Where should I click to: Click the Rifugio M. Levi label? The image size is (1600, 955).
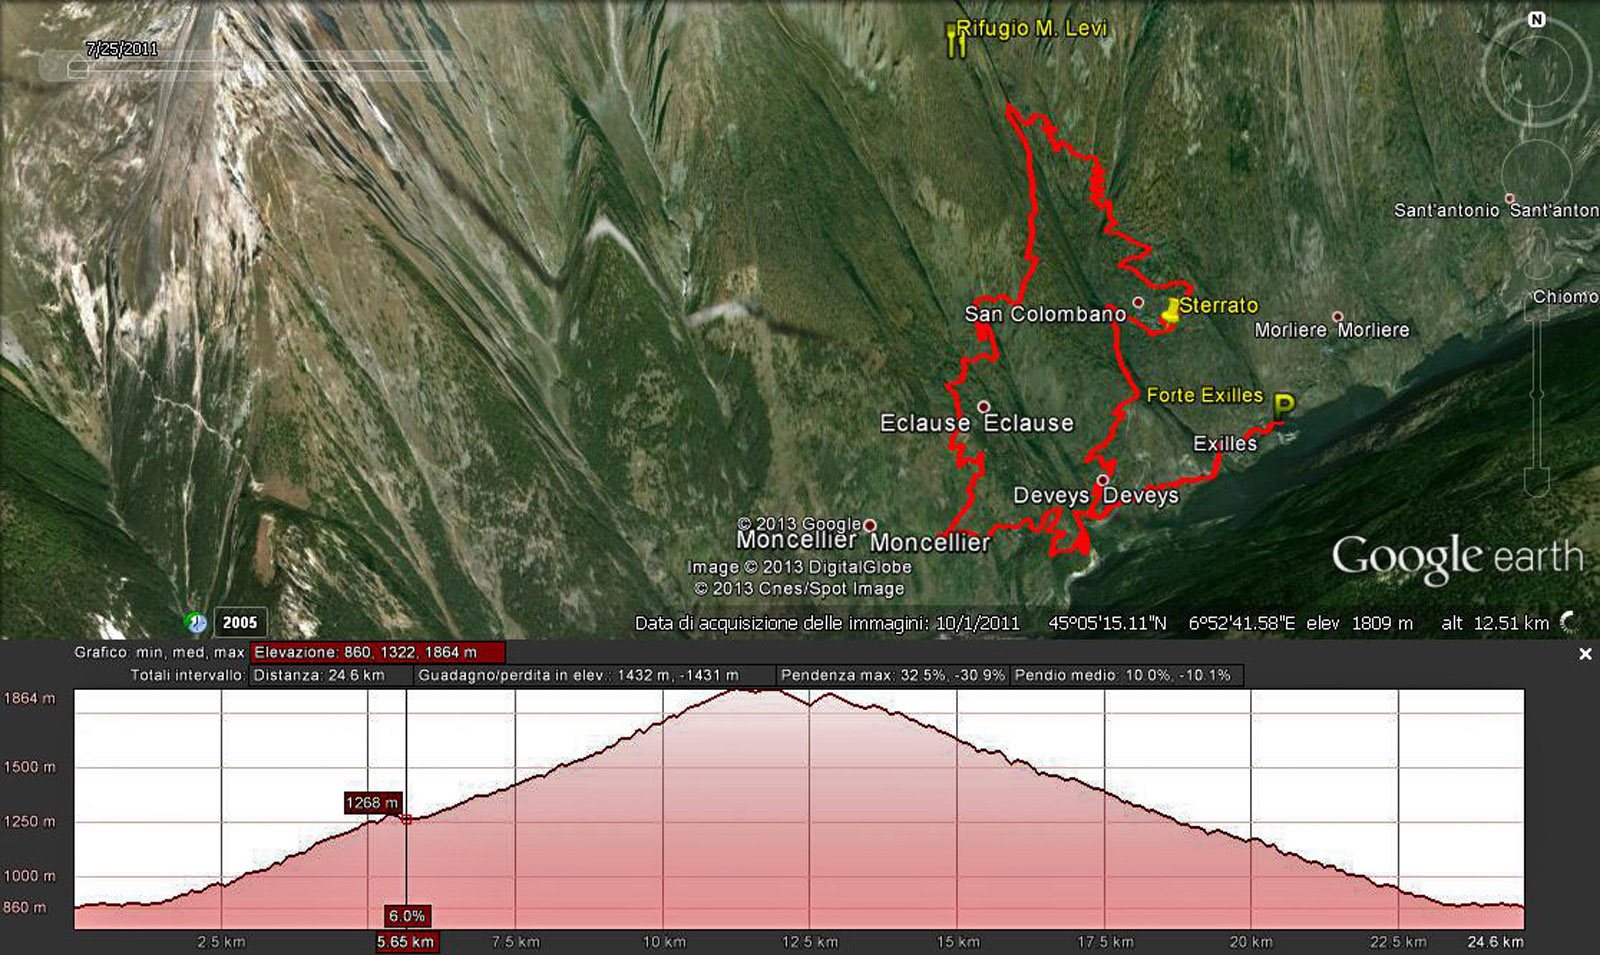[x=1032, y=29]
